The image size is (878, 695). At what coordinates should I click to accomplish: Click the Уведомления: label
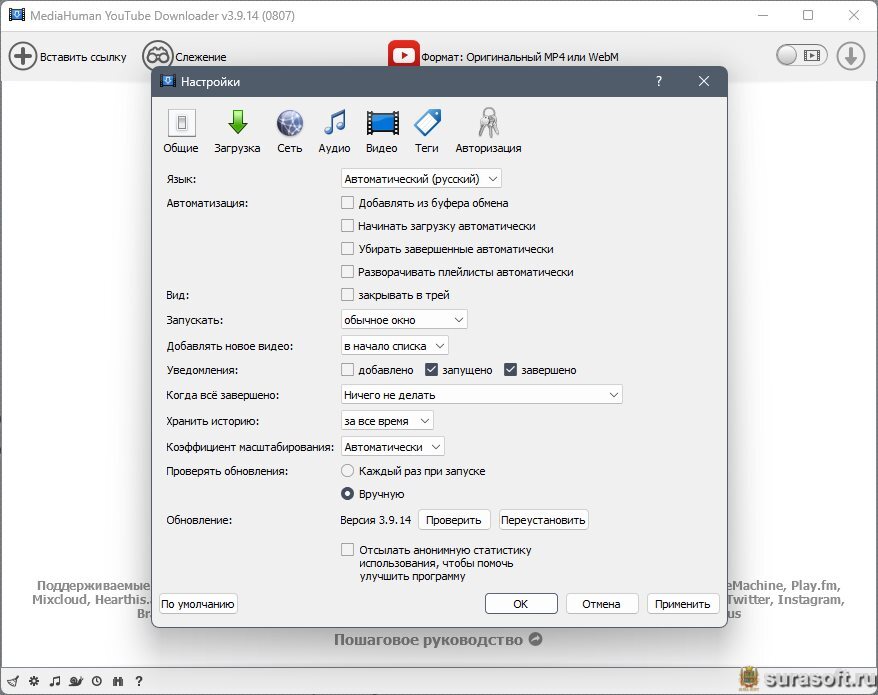point(202,370)
